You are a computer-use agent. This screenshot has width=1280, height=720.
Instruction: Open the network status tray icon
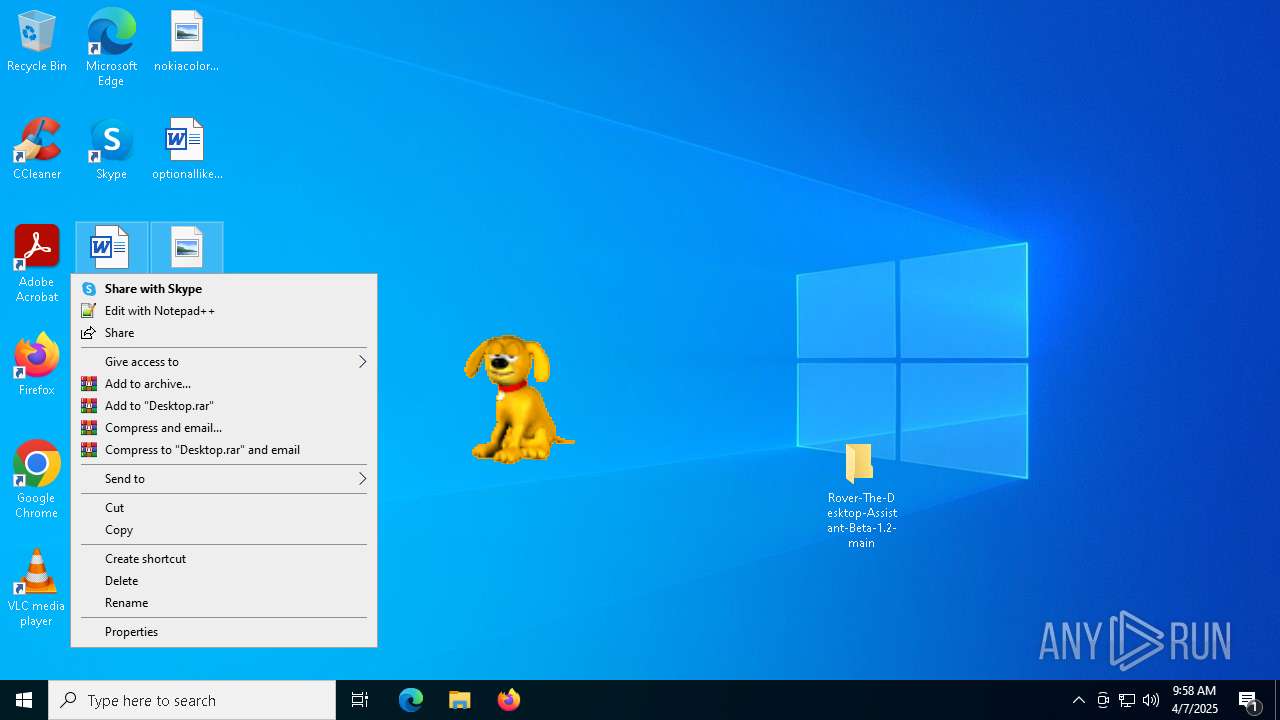[x=1127, y=700]
